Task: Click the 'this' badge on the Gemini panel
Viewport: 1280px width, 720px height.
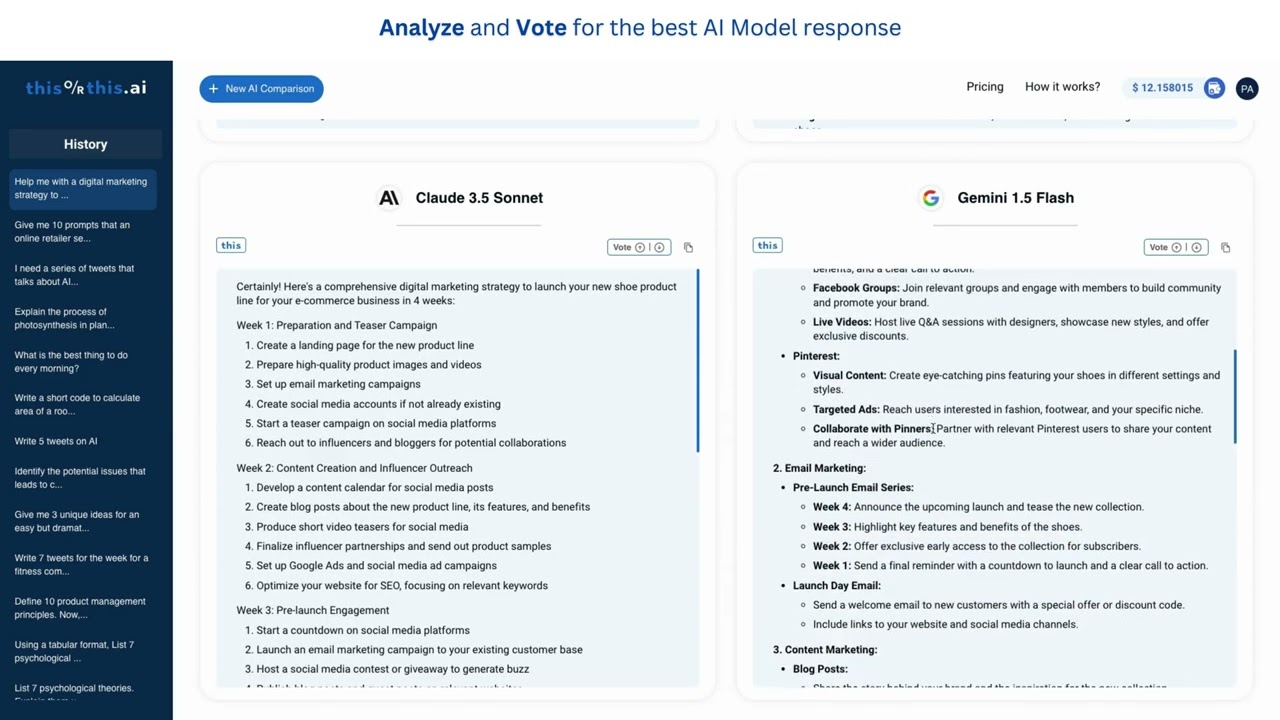Action: pyautogui.click(x=768, y=245)
